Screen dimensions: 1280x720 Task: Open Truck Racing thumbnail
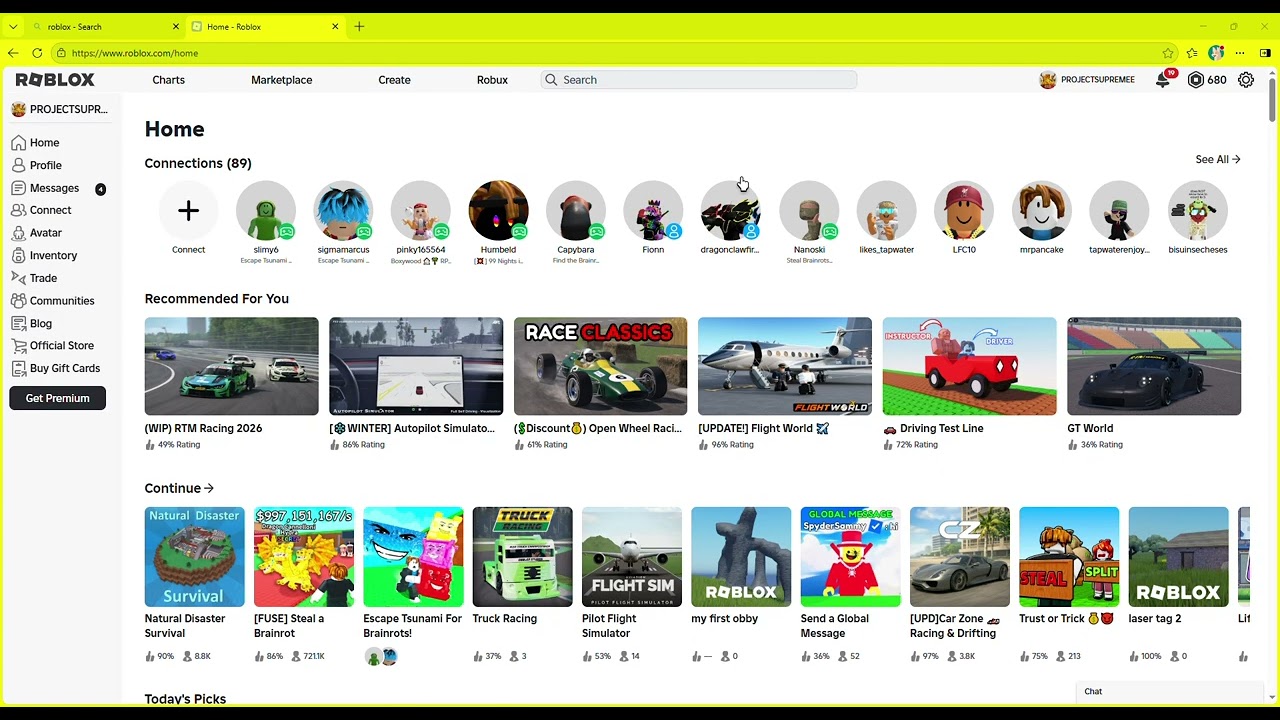coord(522,557)
